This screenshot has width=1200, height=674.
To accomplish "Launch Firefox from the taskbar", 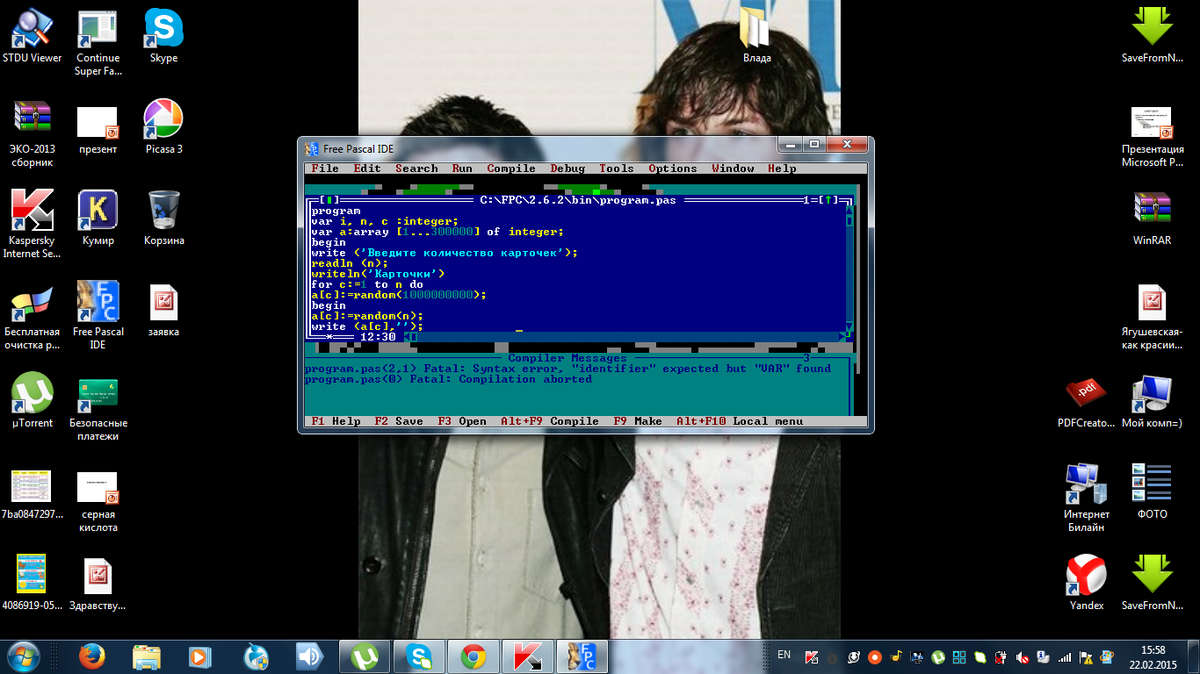I will 91,656.
